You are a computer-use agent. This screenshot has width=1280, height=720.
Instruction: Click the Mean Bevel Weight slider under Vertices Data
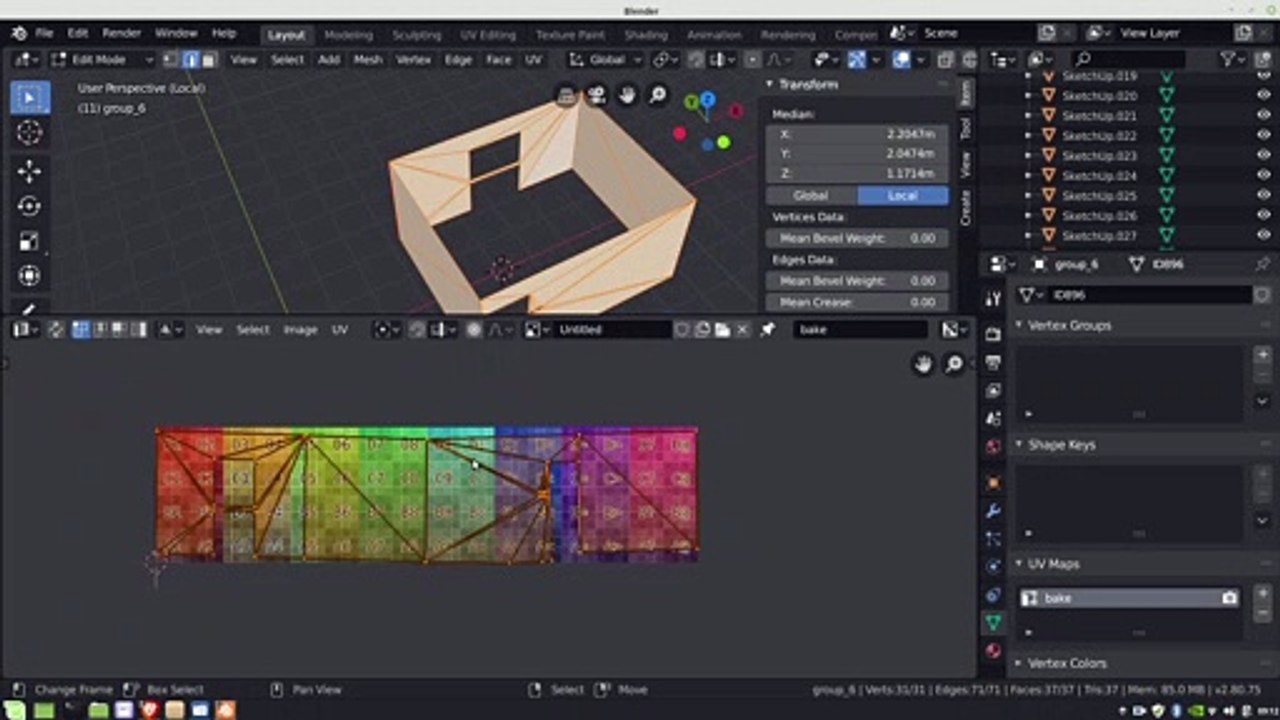pos(857,238)
